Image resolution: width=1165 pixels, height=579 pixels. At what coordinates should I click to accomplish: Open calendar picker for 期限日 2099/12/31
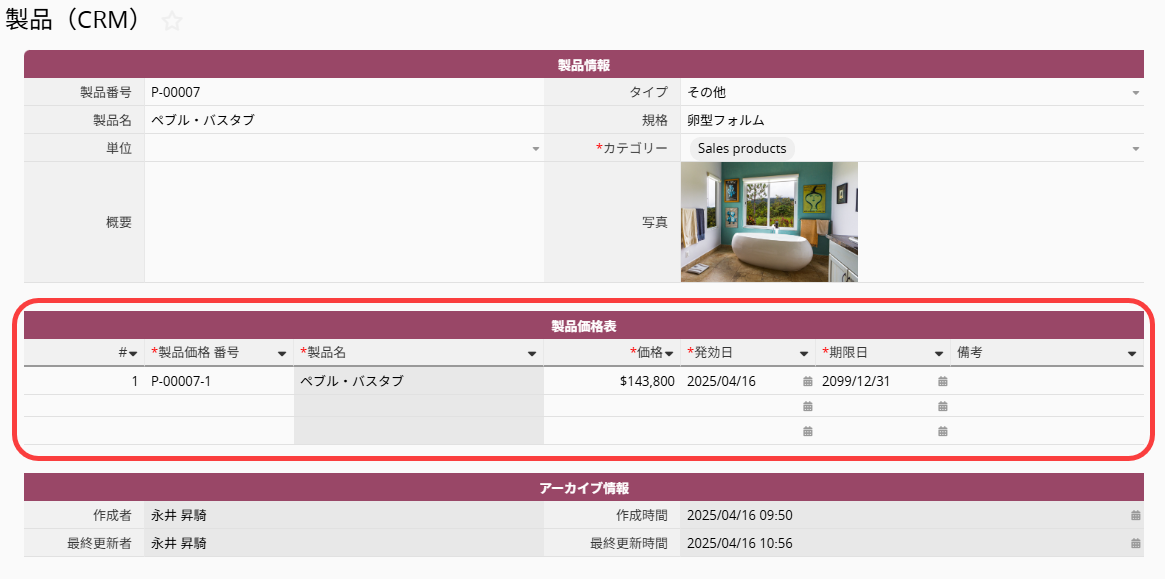click(x=942, y=381)
